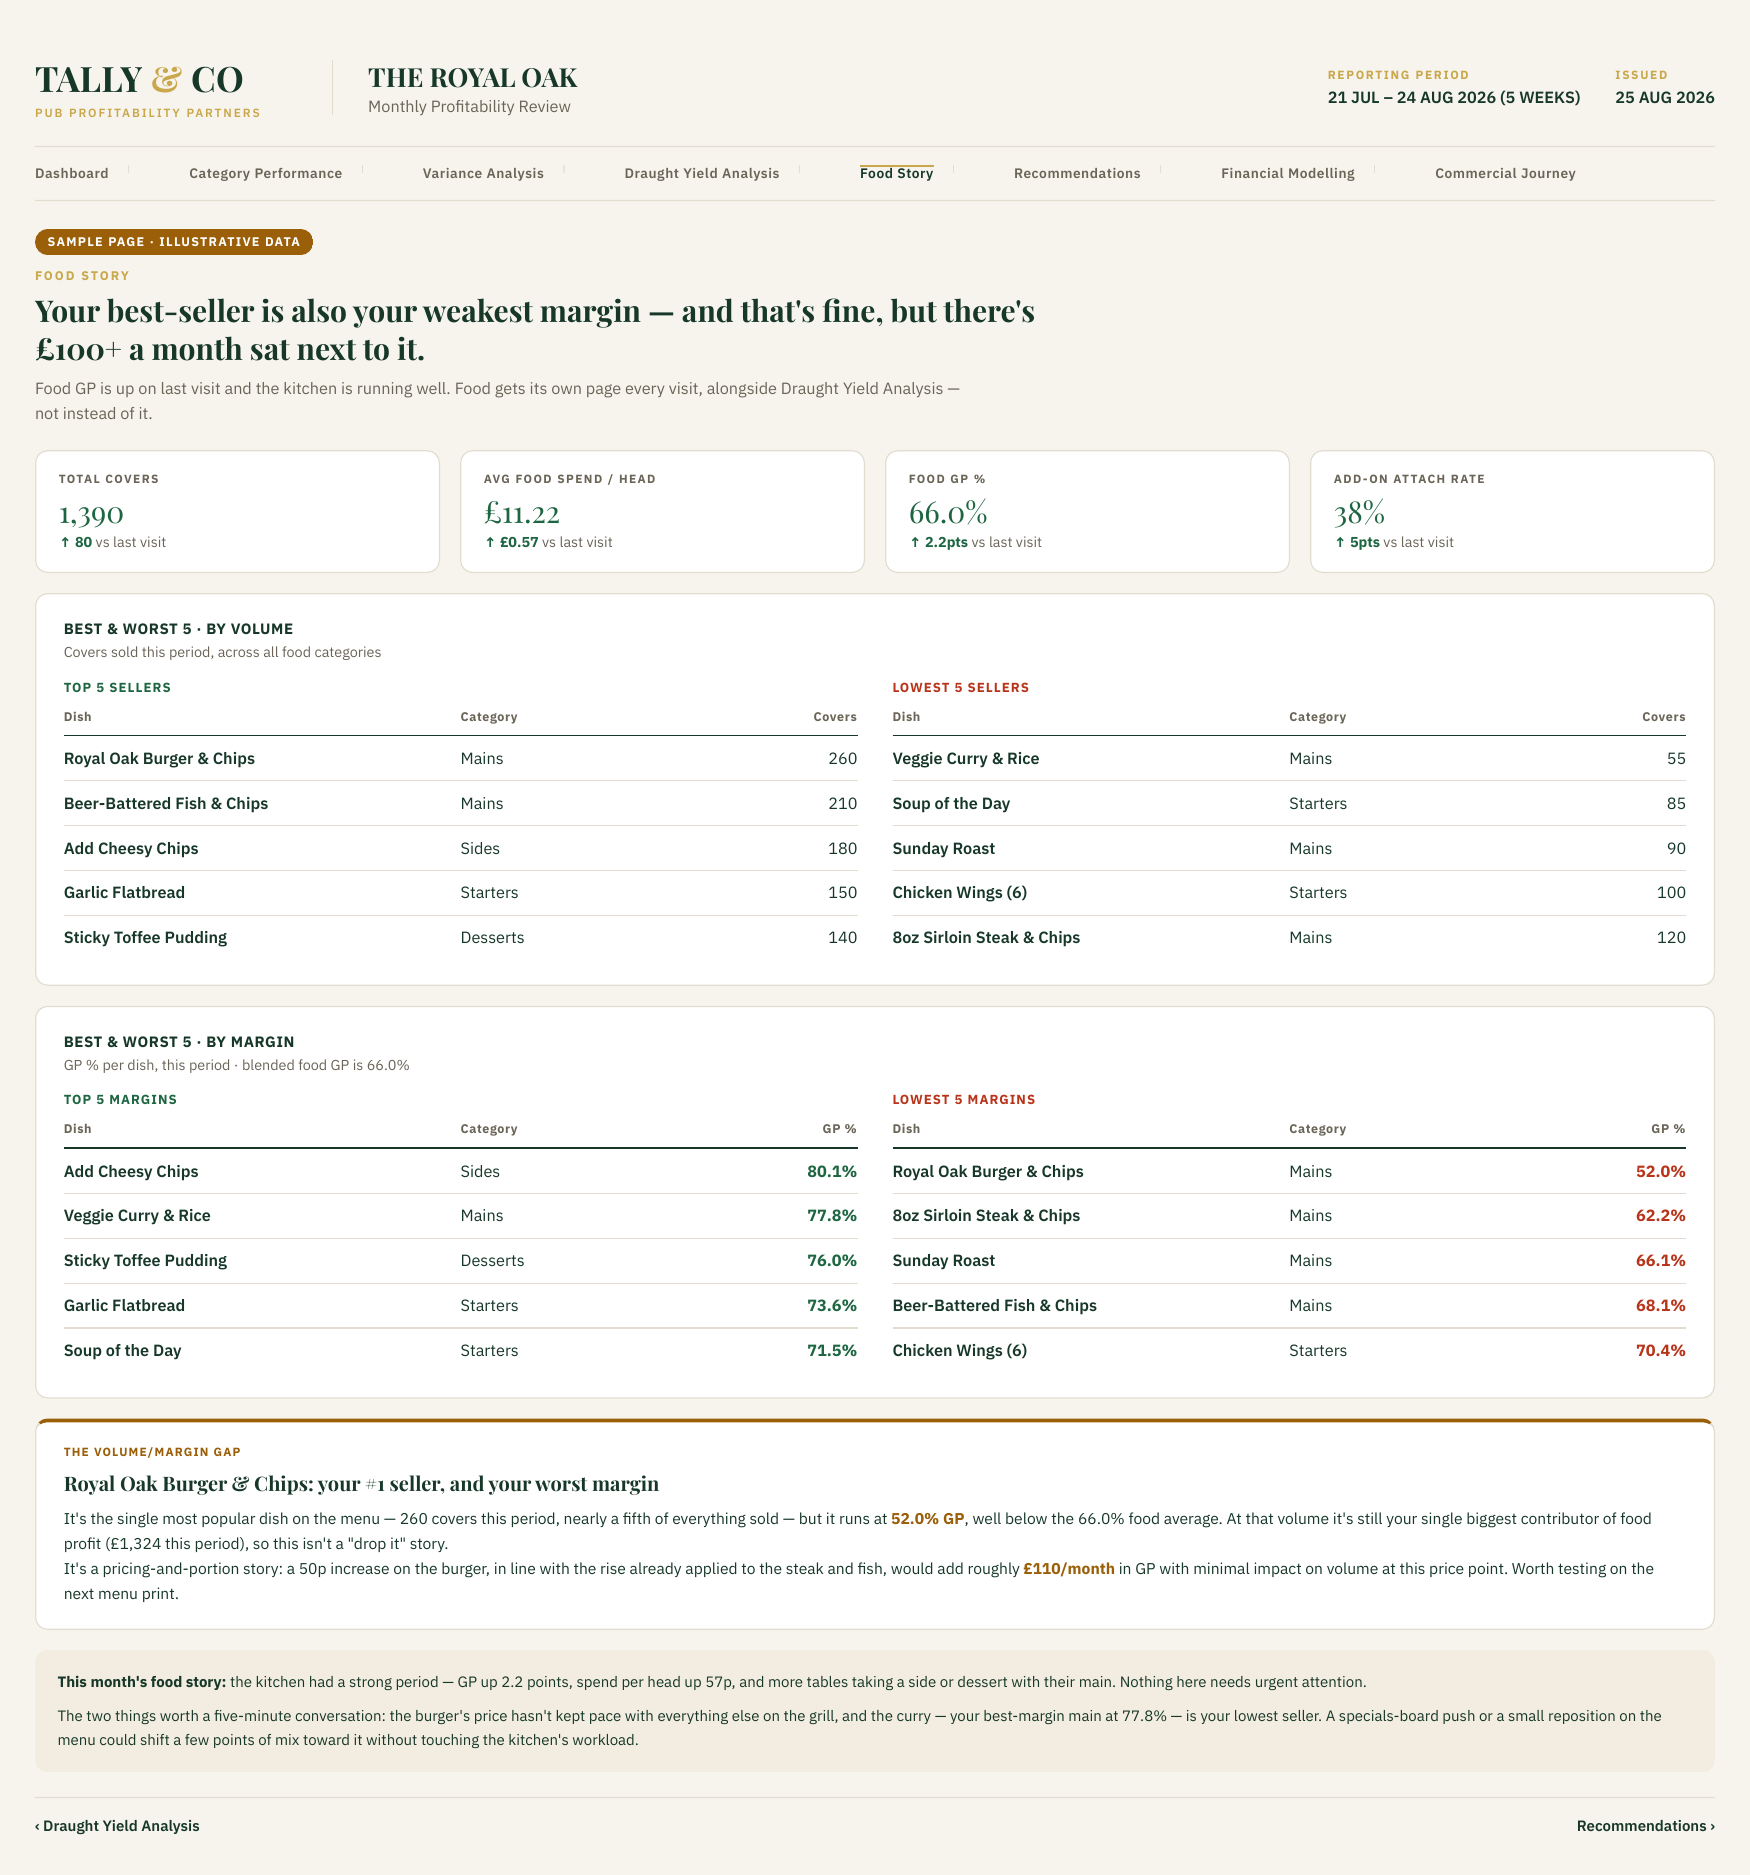Click the Sample Page Illustrative Data badge
The height and width of the screenshot is (1875, 1750).
[x=174, y=242]
